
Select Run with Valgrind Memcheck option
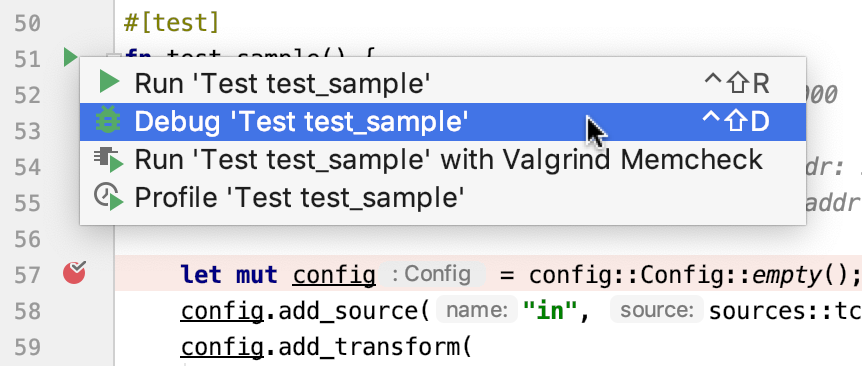pos(443,159)
